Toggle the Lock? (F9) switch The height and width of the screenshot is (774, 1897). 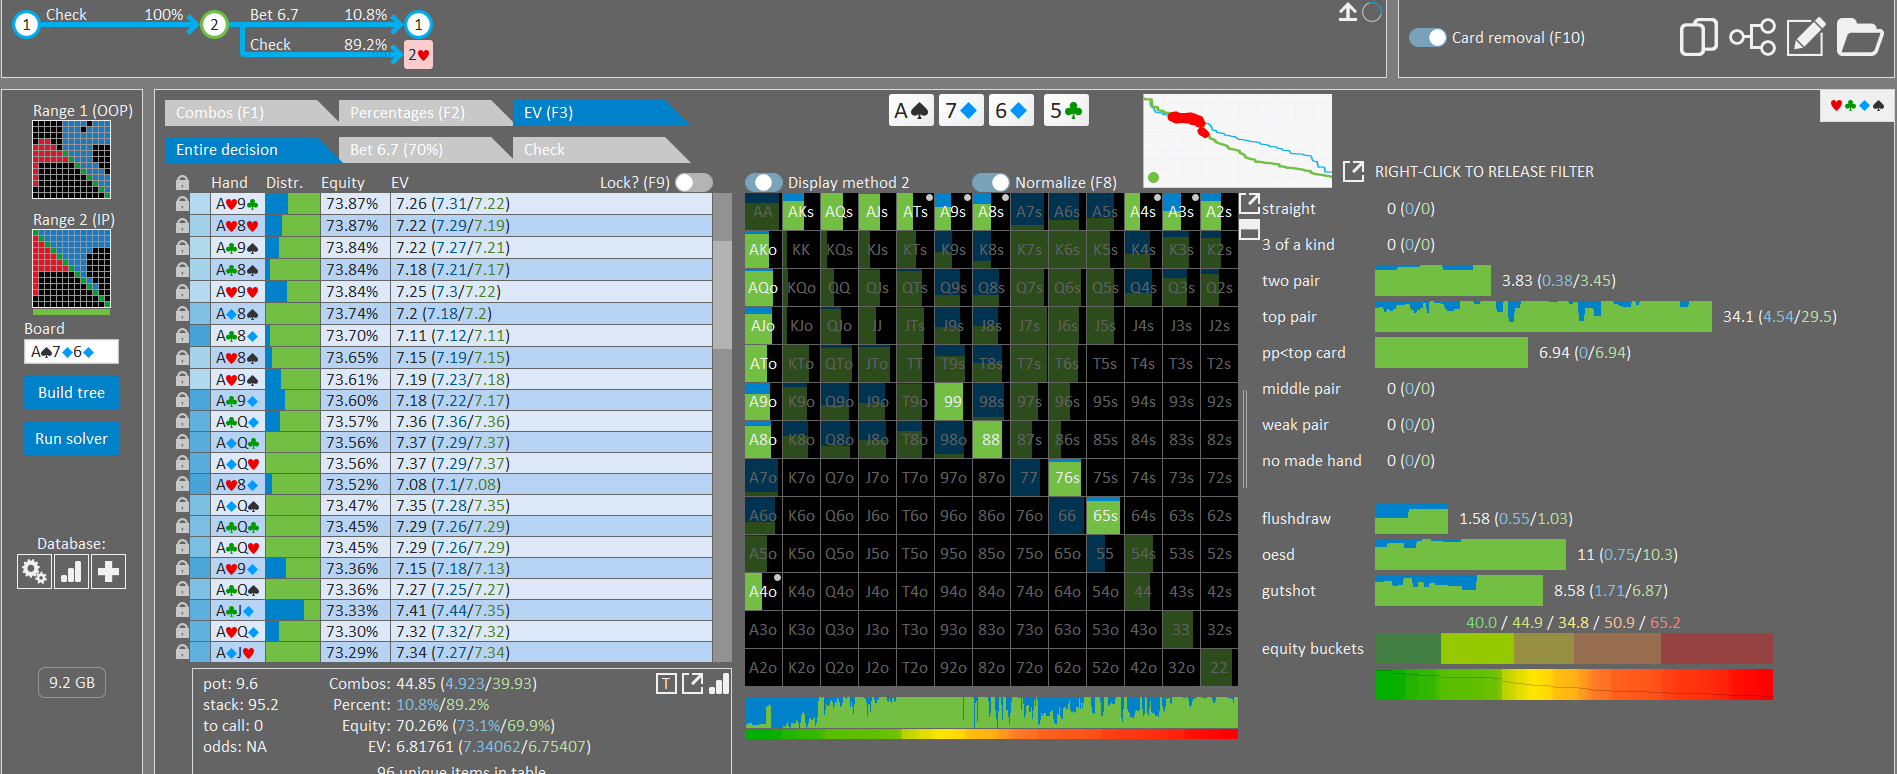(x=693, y=182)
